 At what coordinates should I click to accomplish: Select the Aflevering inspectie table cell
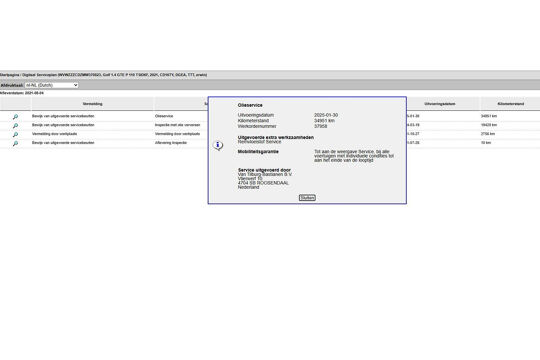click(x=171, y=143)
